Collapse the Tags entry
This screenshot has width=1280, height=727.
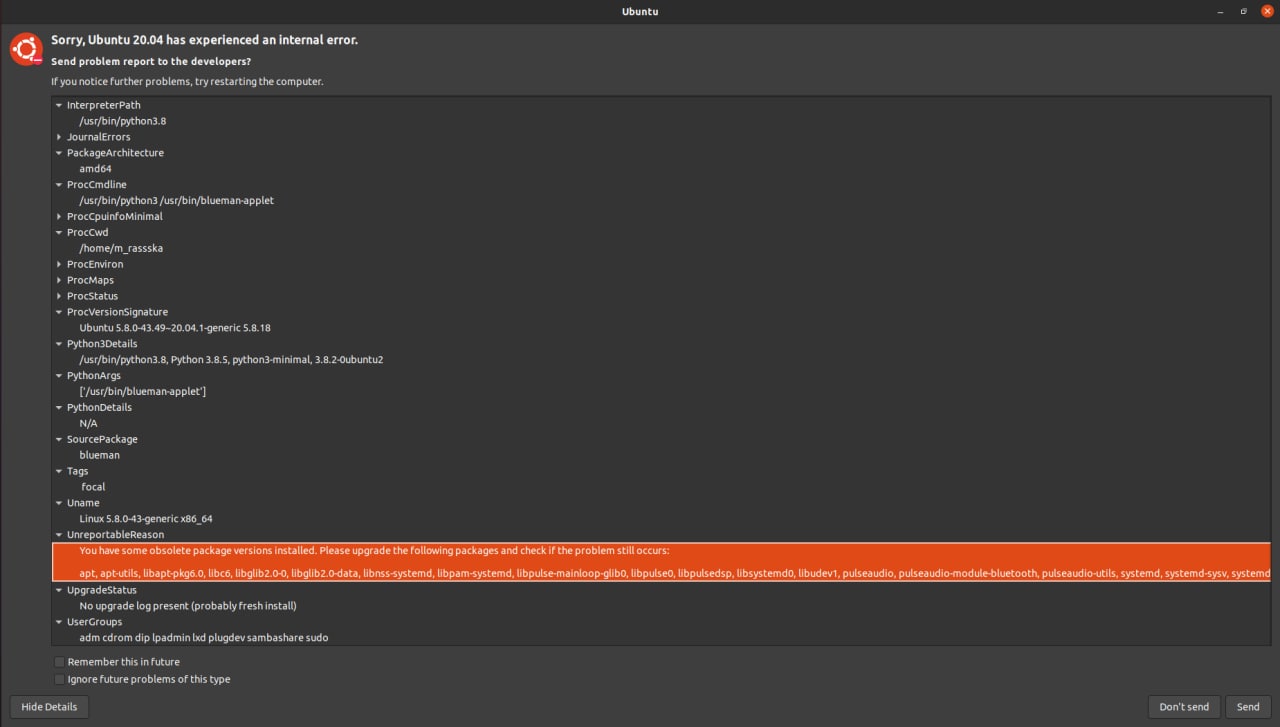59,471
